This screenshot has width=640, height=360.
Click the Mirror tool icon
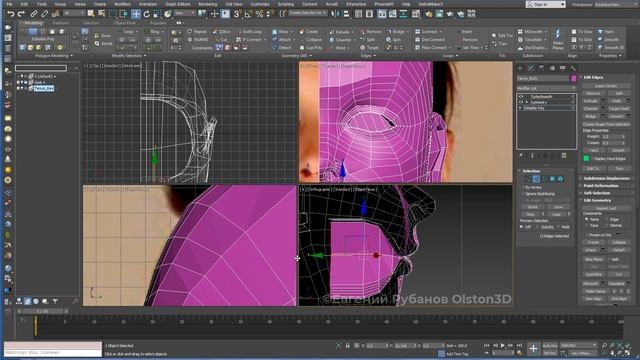point(336,14)
